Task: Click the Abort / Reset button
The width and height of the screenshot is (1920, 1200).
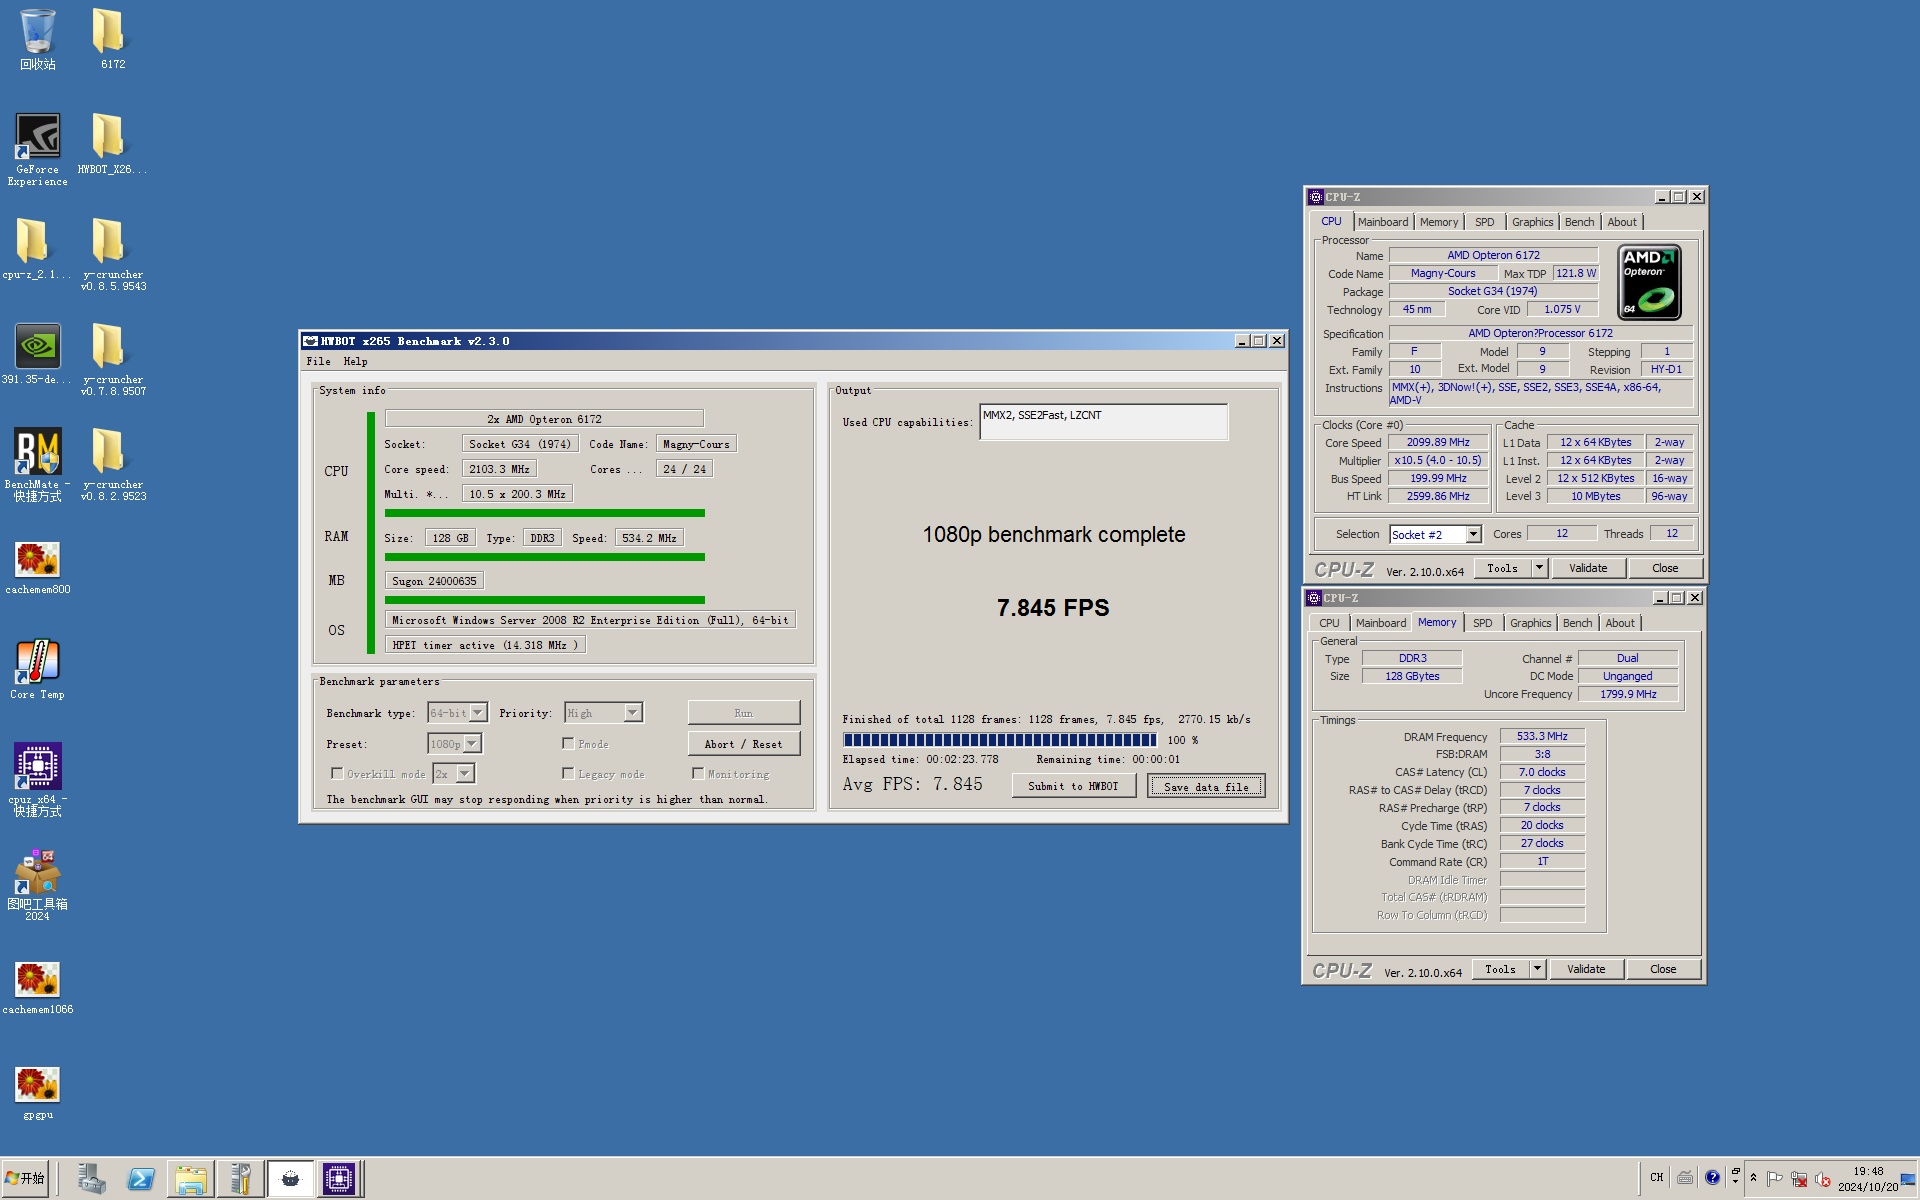Action: tap(743, 744)
